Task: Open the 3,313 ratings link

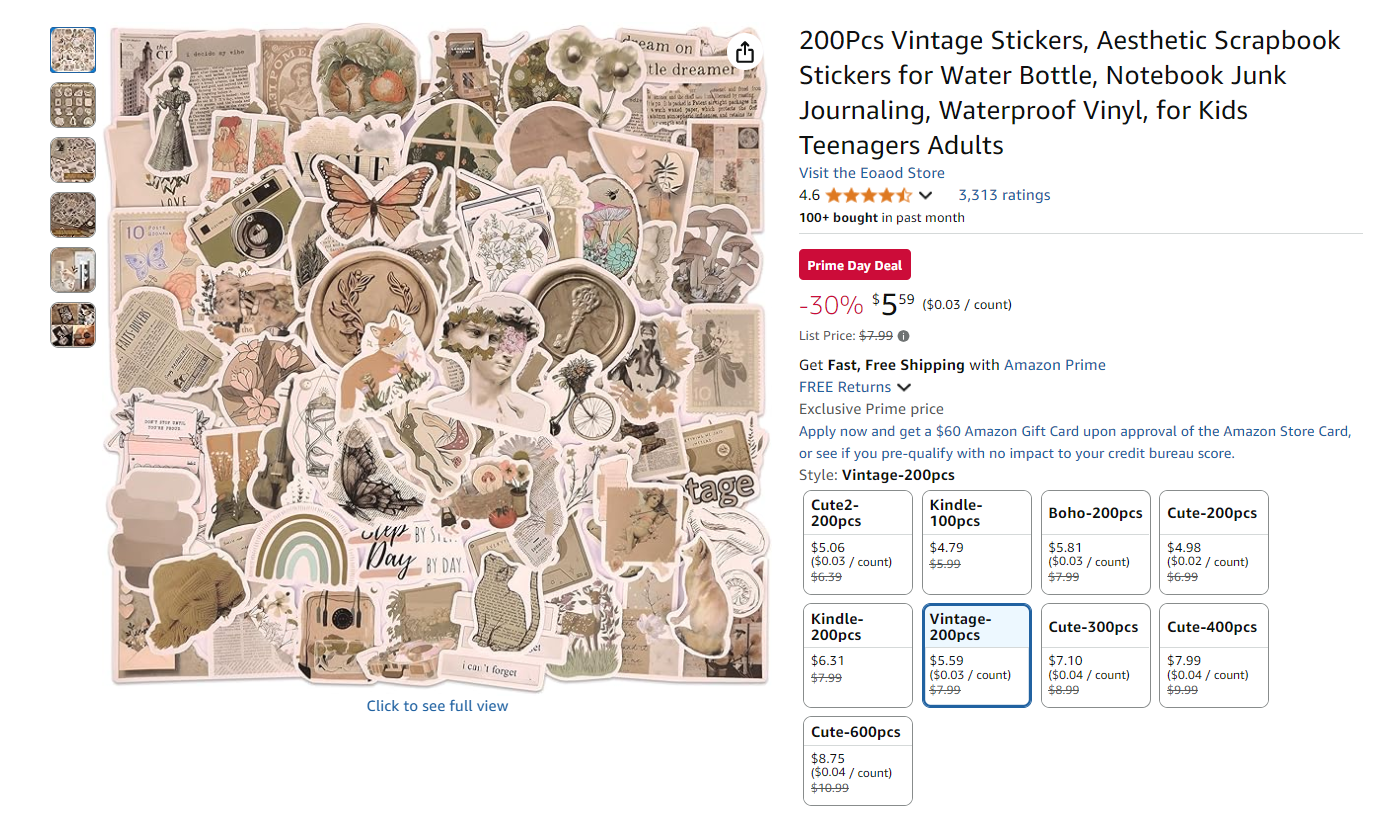Action: tap(1004, 195)
